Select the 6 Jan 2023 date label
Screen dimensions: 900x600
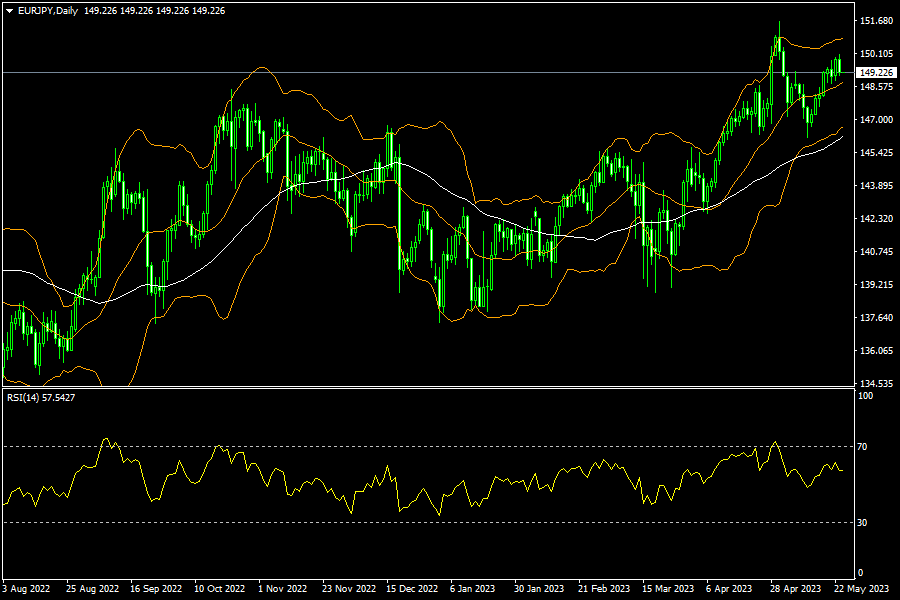tap(472, 589)
